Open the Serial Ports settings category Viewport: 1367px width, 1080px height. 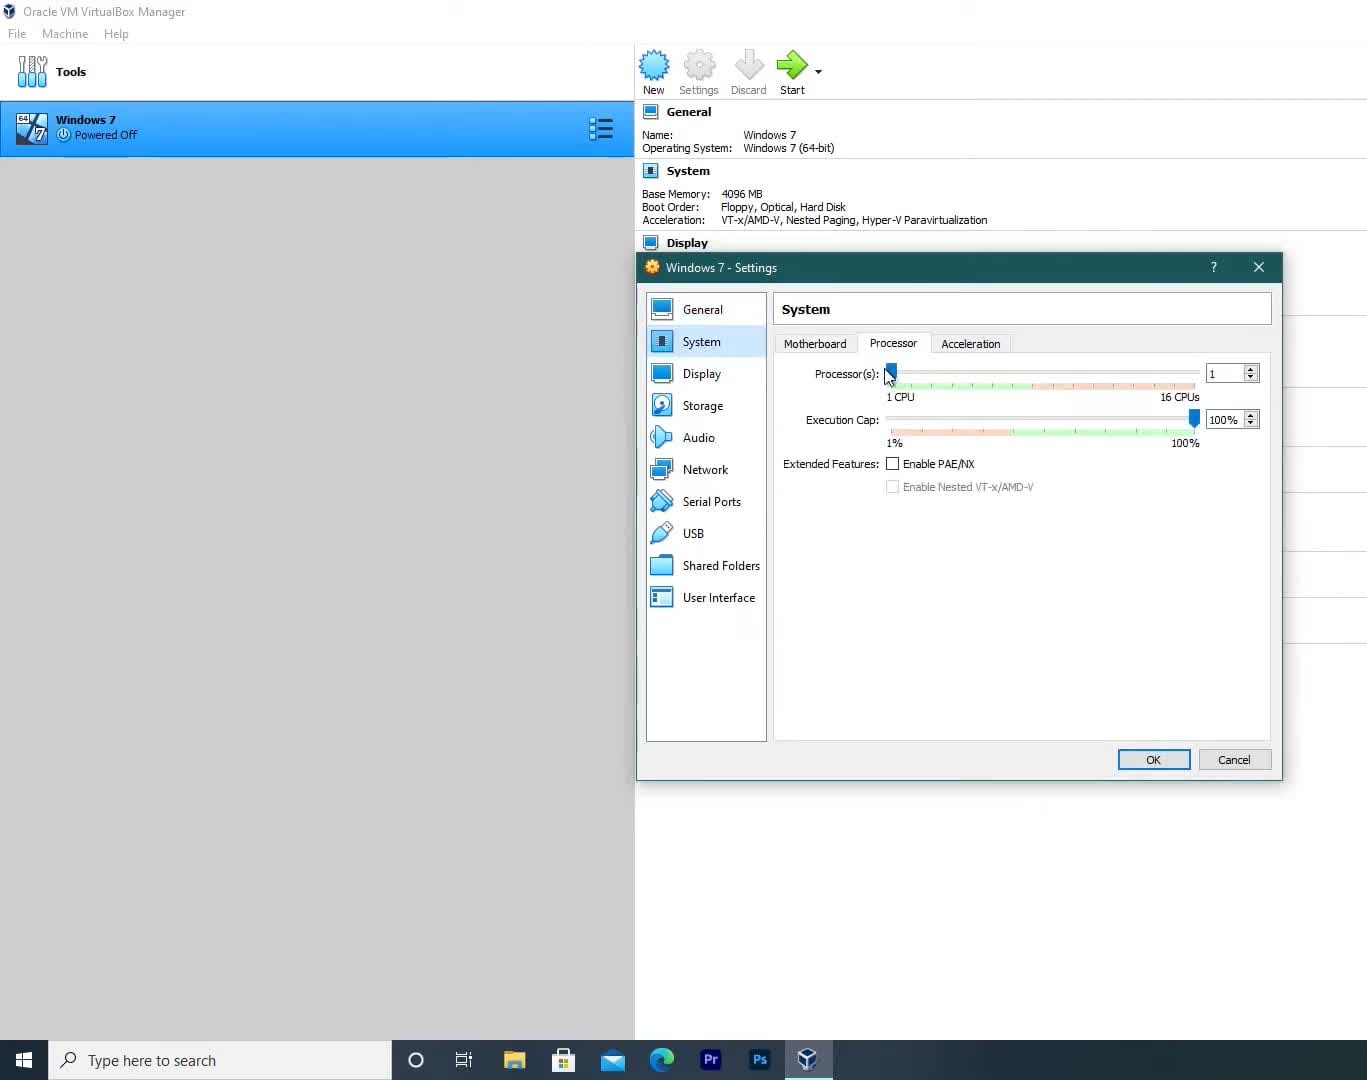[706, 502]
